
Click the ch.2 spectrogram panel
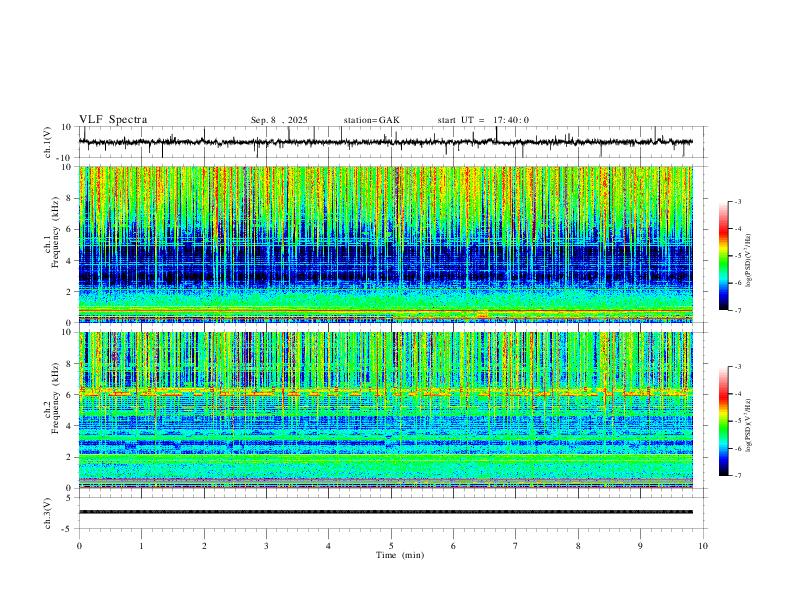pyautogui.click(x=386, y=410)
